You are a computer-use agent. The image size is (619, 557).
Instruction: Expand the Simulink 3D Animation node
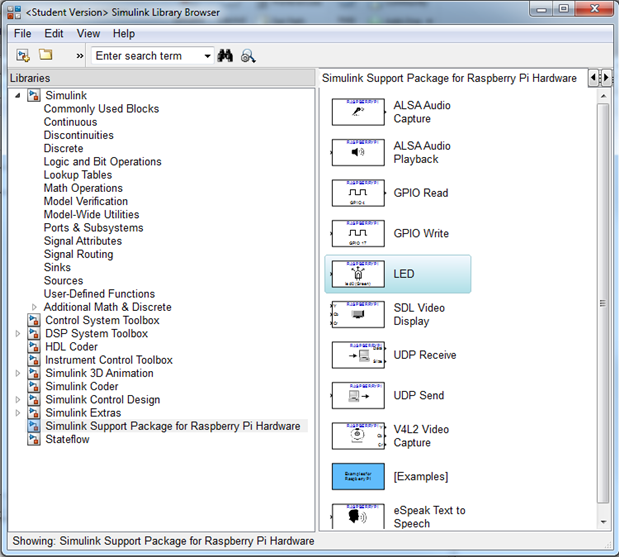(x=17, y=373)
